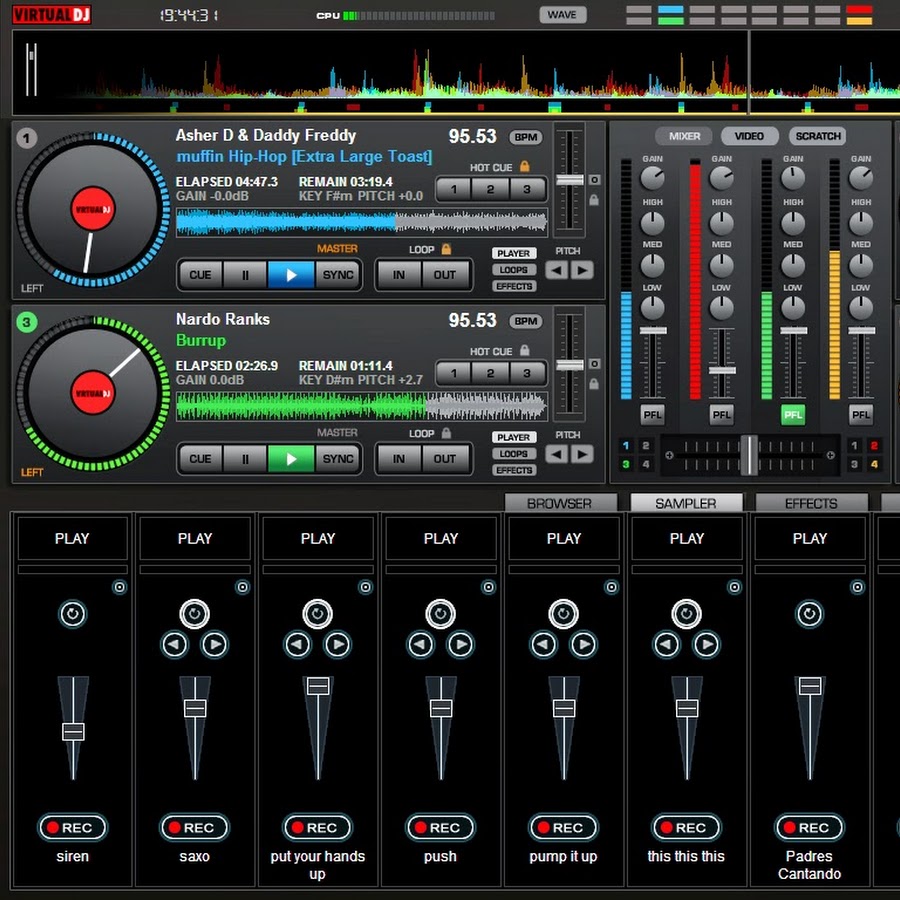Click pitch right arrow on deck 3

click(x=582, y=454)
